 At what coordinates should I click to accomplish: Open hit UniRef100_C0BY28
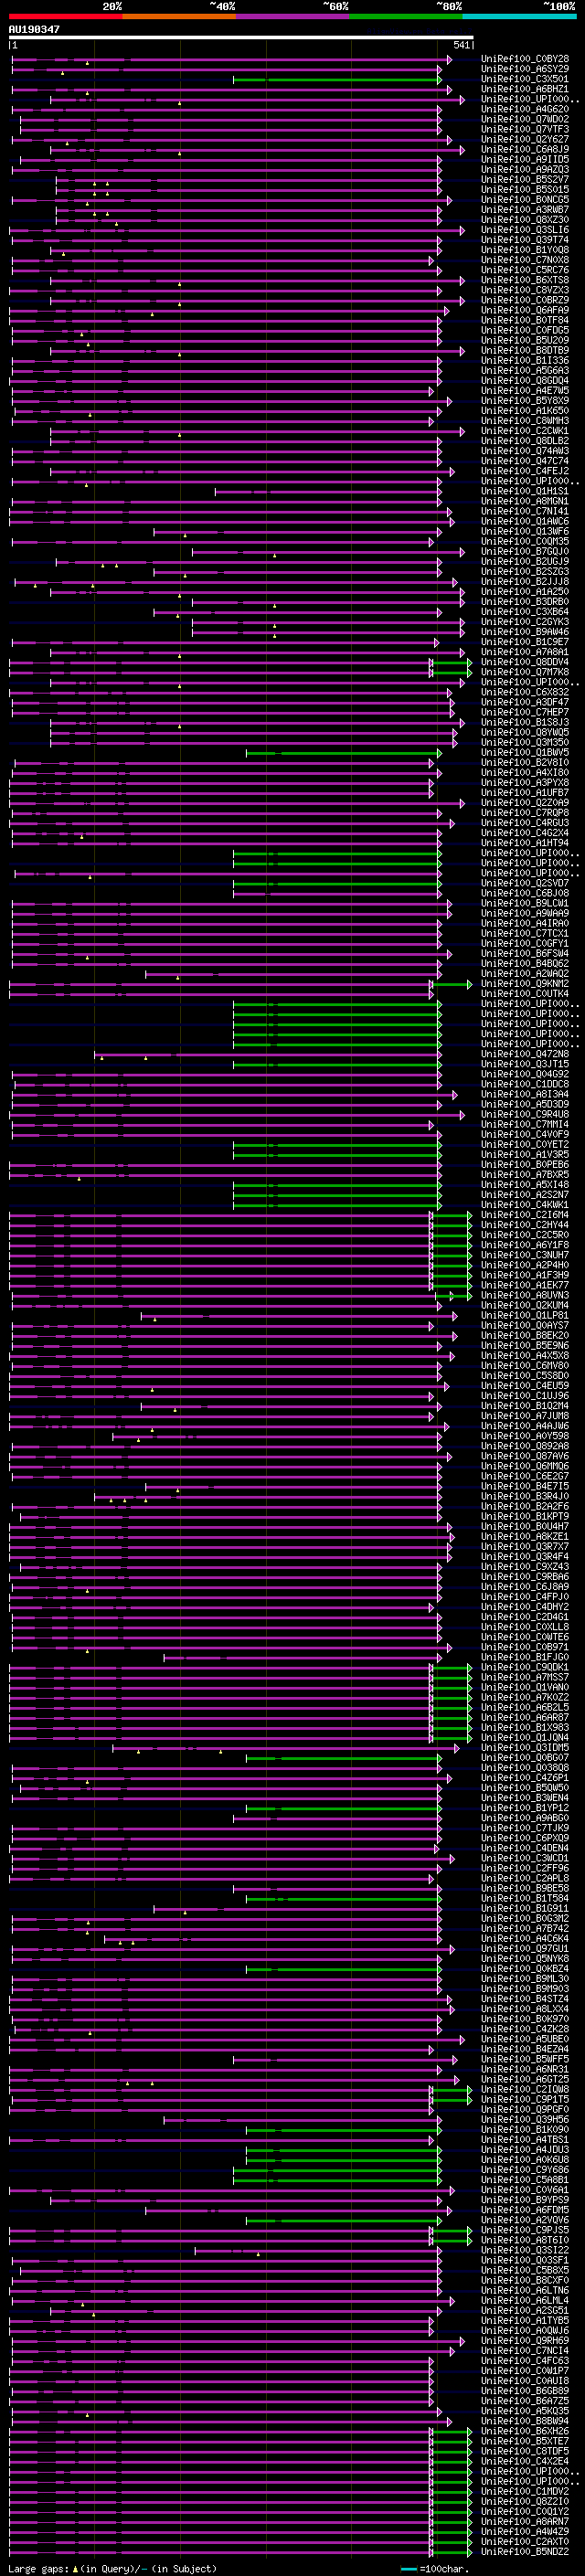pos(524,59)
